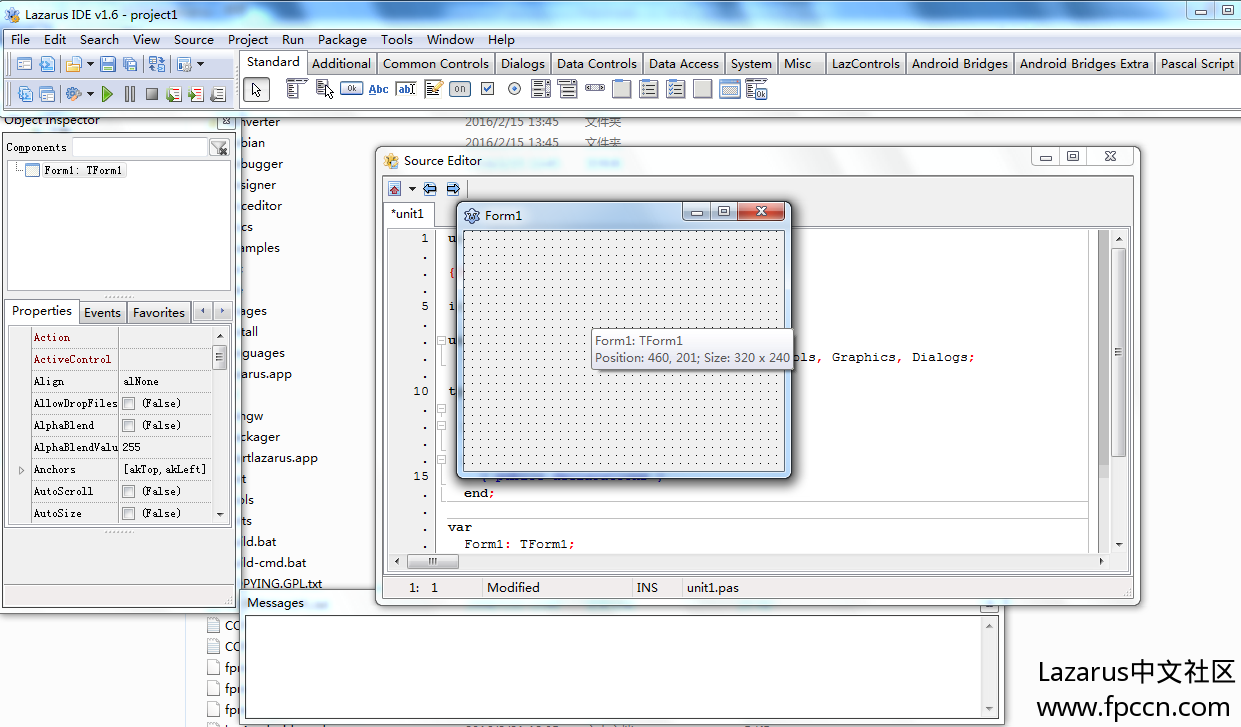Toggle the AutoScroll checkbox

click(129, 491)
